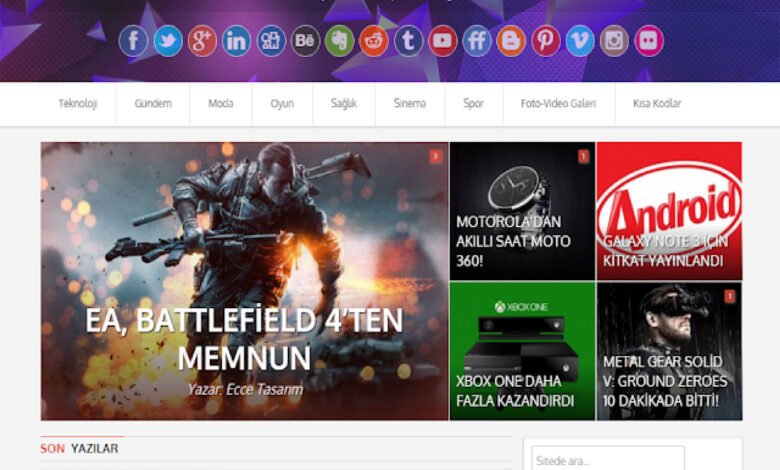Open the EA, Battlefield 4'ten Memnun headline
The image size is (780, 470).
(244, 339)
